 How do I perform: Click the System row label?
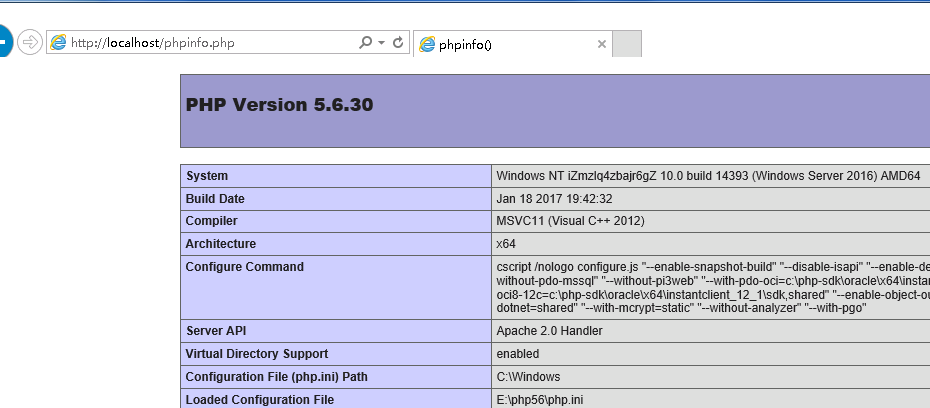tap(206, 176)
